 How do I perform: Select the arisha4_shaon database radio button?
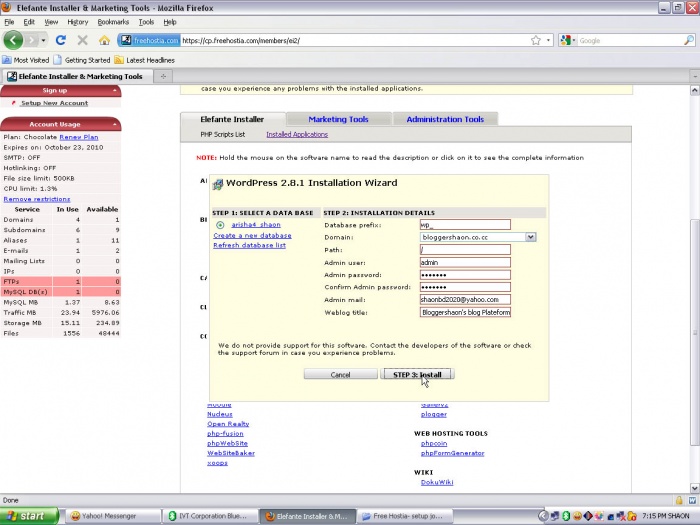coord(220,225)
